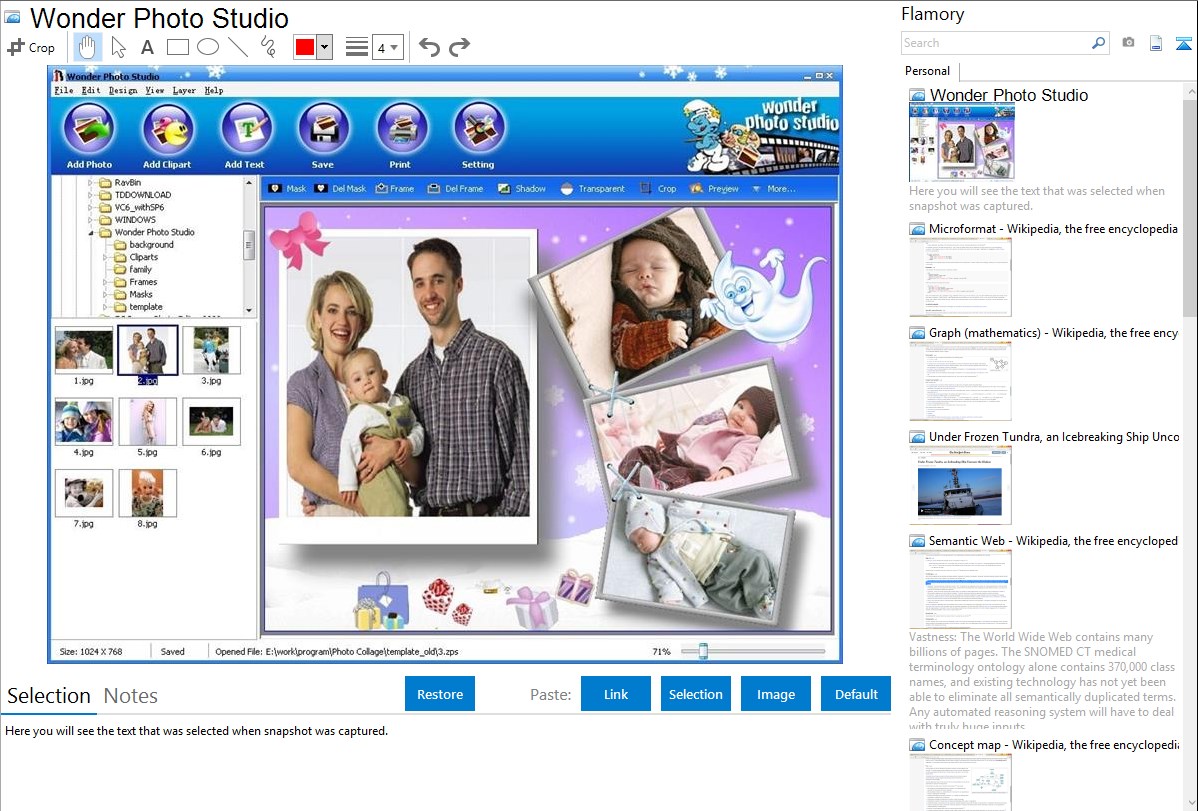This screenshot has width=1198, height=811.
Task: Select the template folder
Action: (x=138, y=307)
